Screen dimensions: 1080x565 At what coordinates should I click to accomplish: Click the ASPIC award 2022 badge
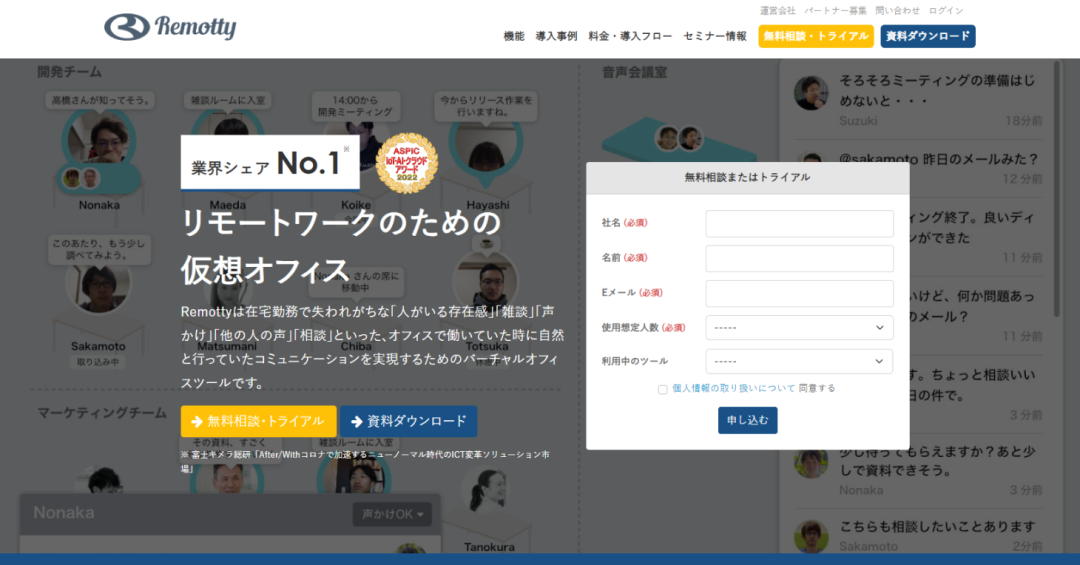406,163
